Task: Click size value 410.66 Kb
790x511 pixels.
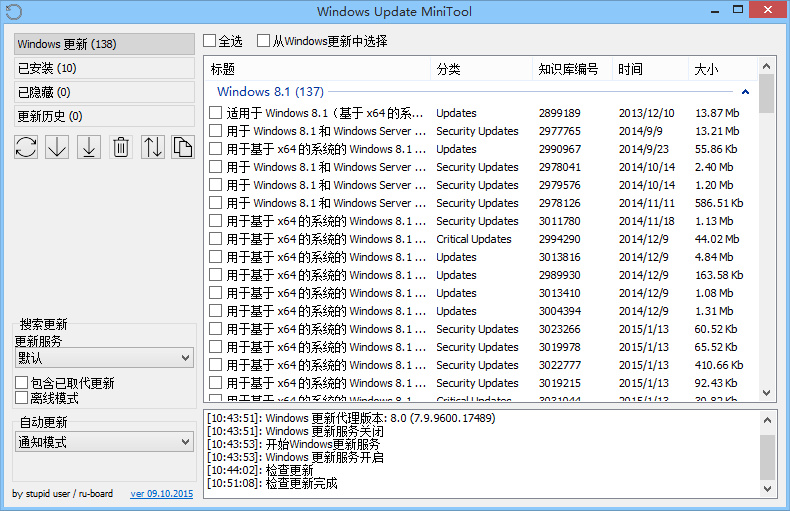Action: pyautogui.click(x=719, y=365)
